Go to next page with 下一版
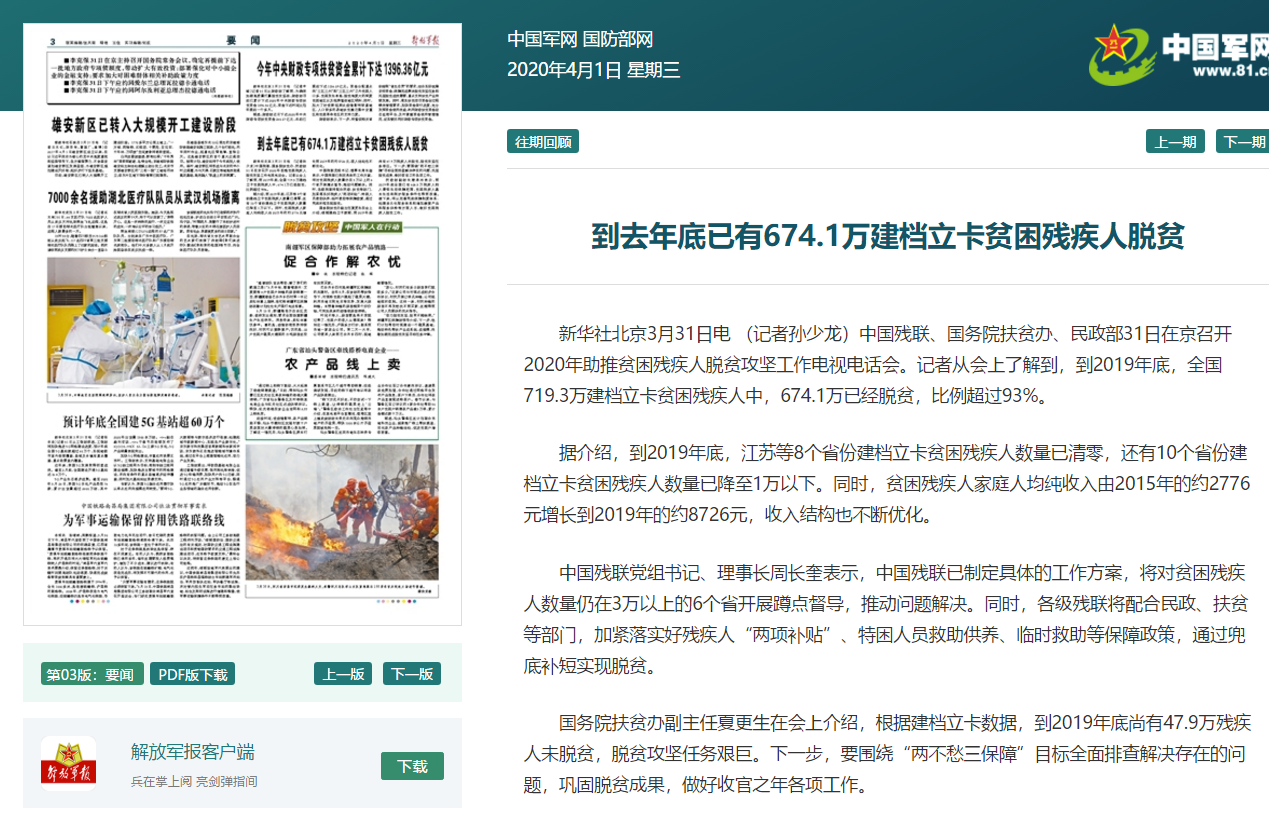Viewport: 1269px width, 827px height. [411, 674]
